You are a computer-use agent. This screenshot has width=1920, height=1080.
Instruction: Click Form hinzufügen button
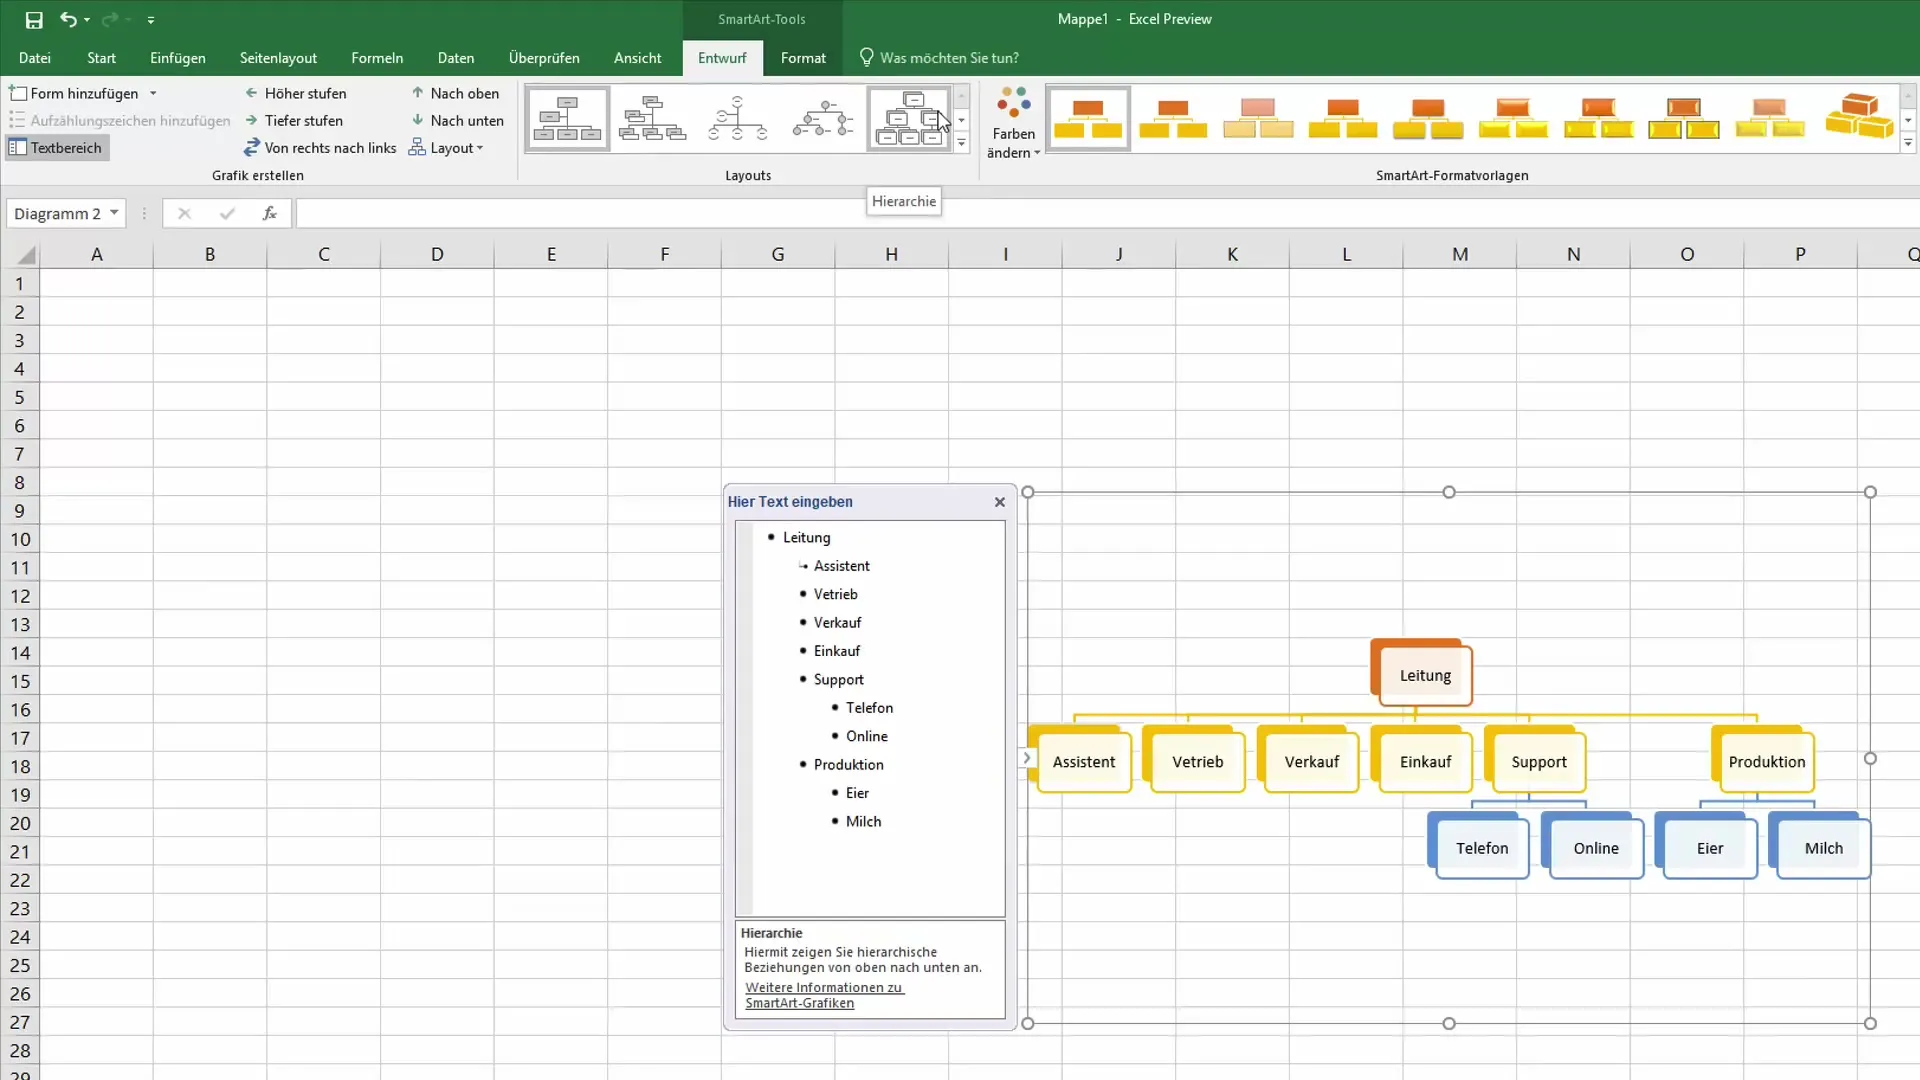point(75,93)
